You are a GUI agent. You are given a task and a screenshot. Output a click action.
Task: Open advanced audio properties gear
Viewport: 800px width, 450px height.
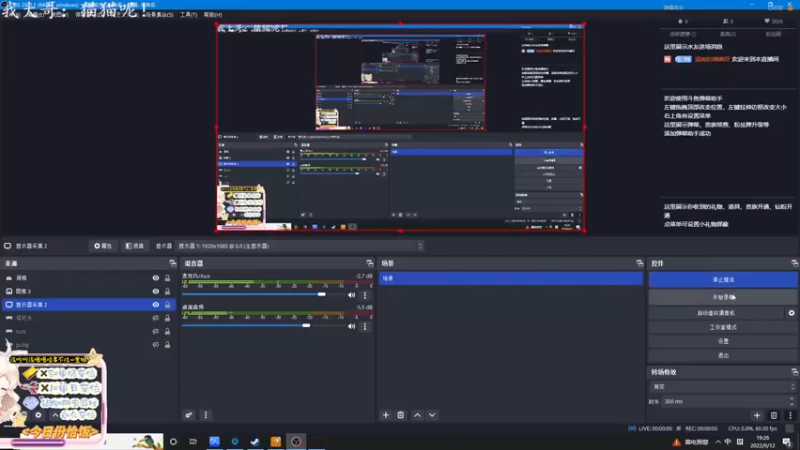pyautogui.click(x=189, y=415)
